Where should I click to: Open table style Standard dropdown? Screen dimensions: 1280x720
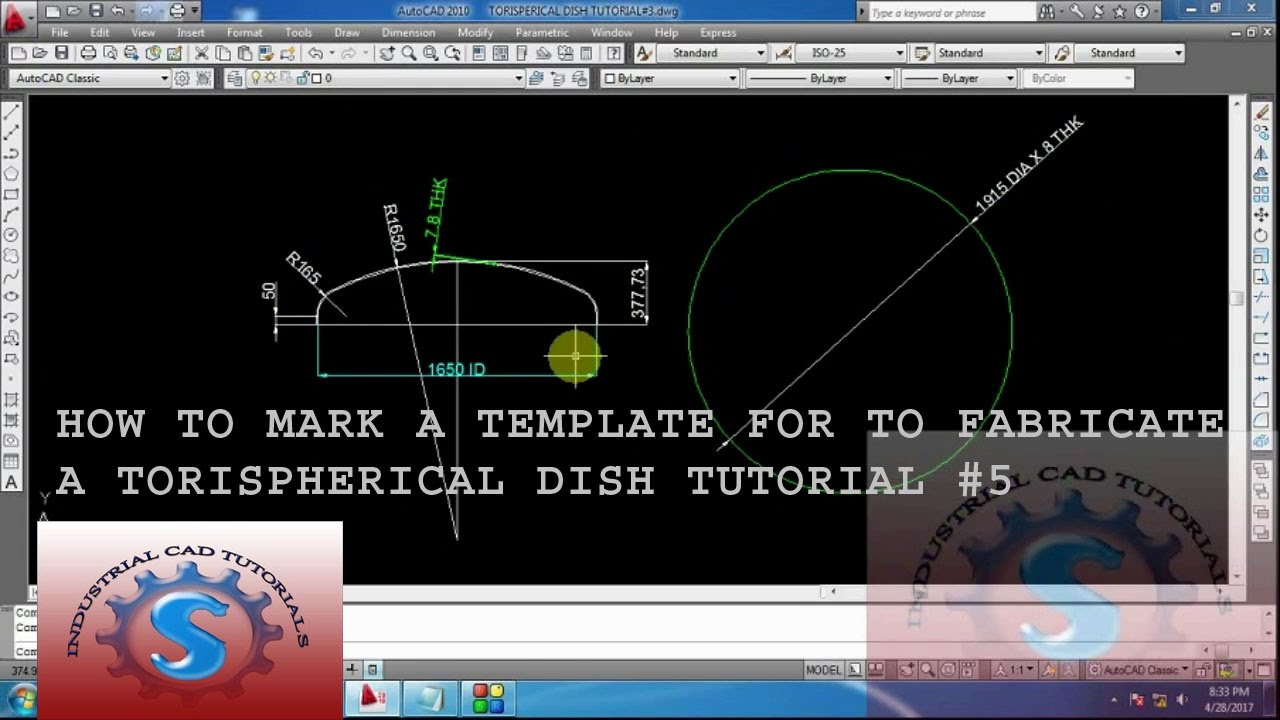(989, 53)
